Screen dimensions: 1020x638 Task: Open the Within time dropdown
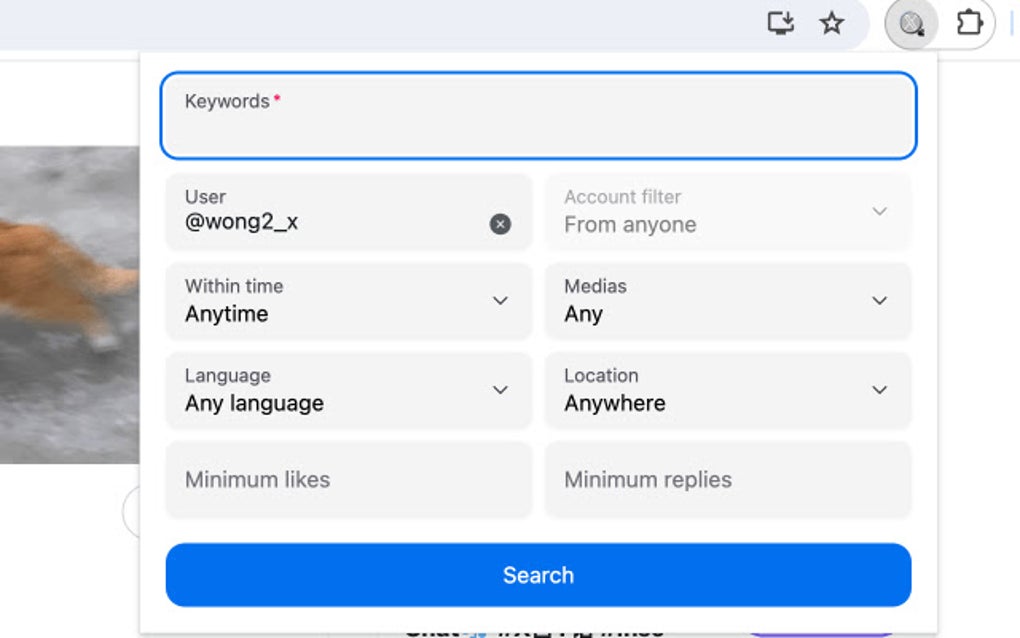pyautogui.click(x=348, y=301)
